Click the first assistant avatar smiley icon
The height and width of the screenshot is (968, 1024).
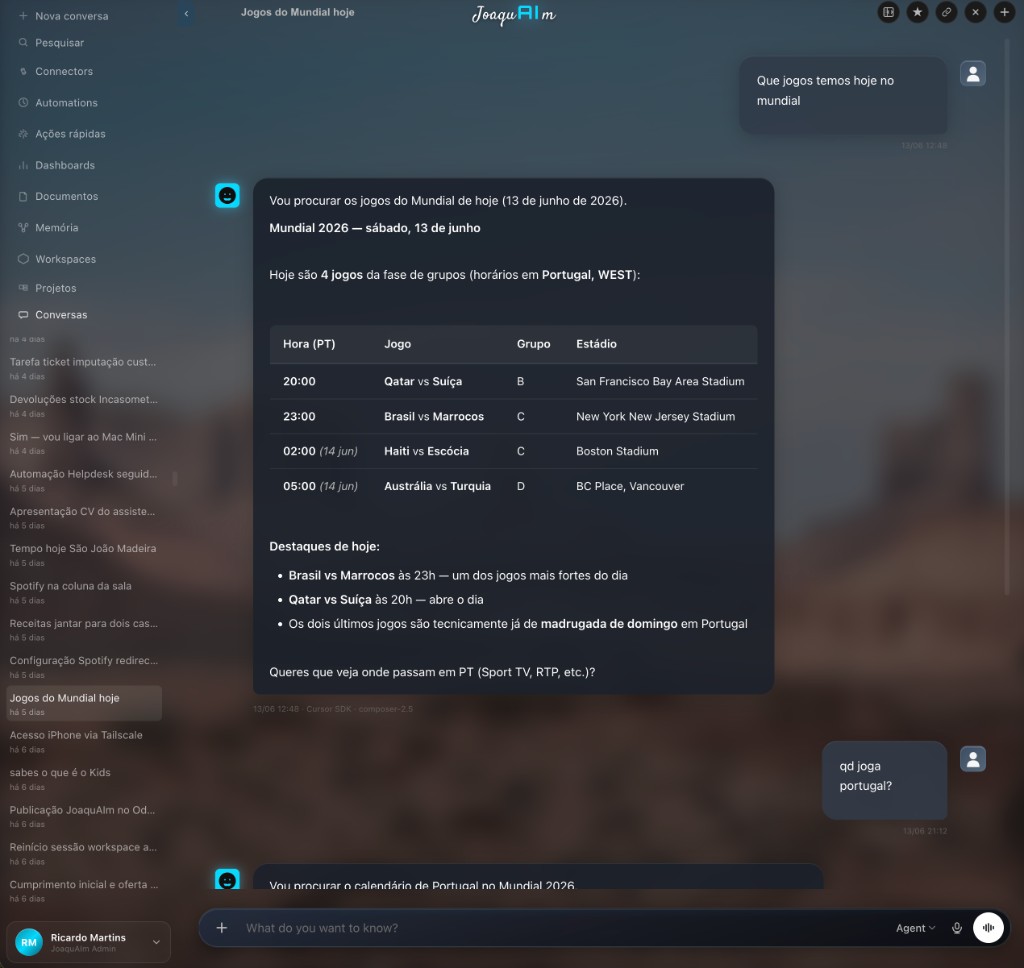point(227,195)
